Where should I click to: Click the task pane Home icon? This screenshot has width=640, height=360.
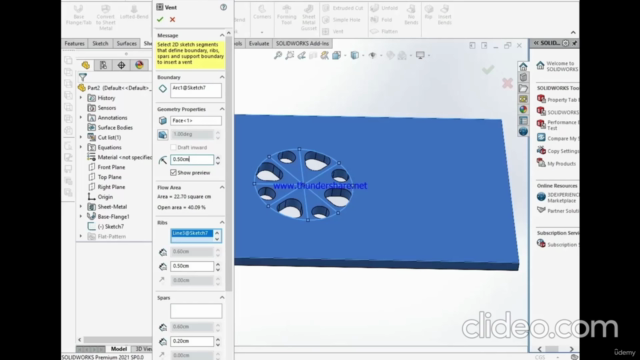tap(523, 66)
